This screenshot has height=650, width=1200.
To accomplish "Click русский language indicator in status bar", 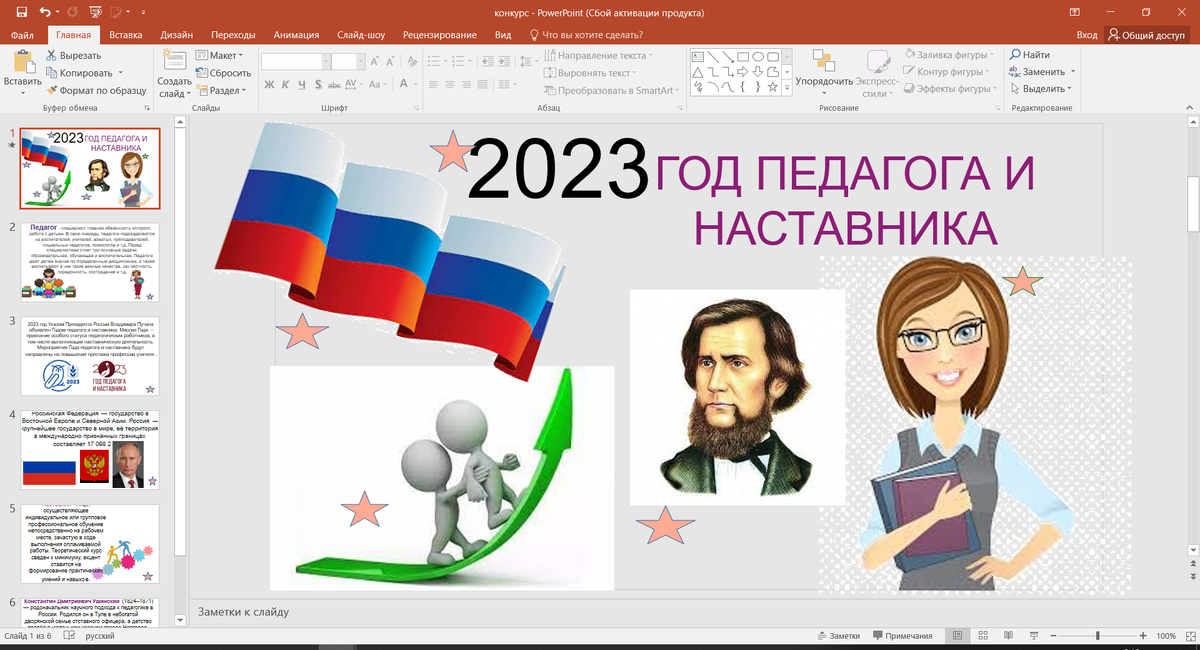I will point(99,636).
